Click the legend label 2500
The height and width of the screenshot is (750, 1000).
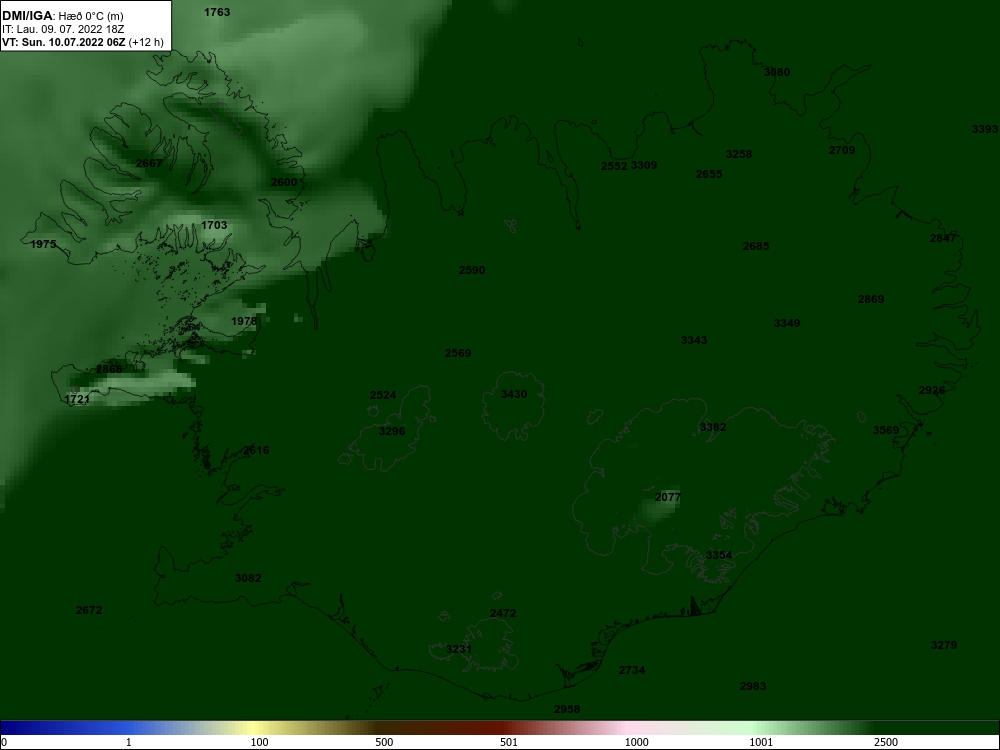tap(886, 742)
